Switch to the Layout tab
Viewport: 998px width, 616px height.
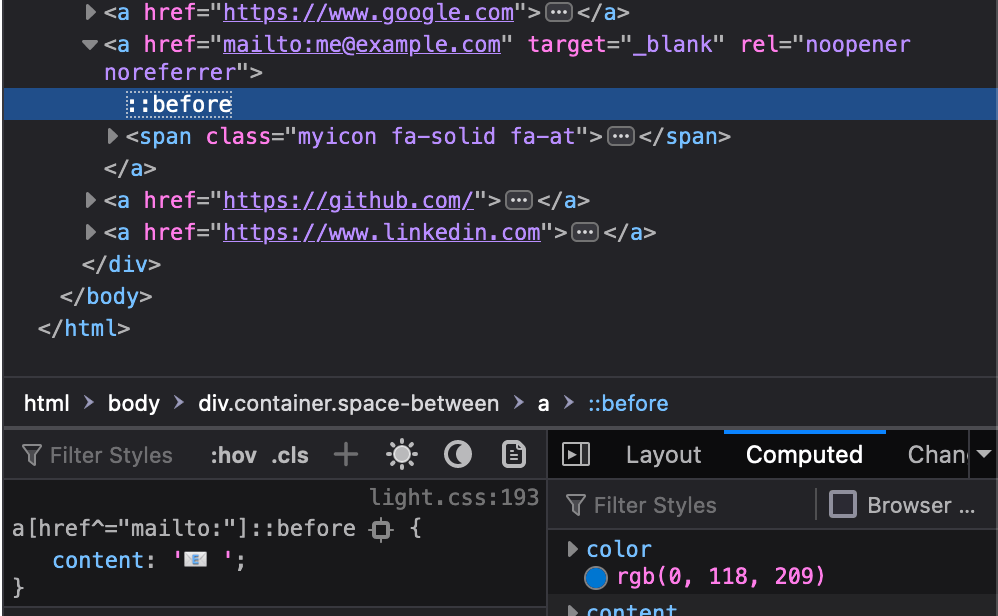pyautogui.click(x=663, y=454)
